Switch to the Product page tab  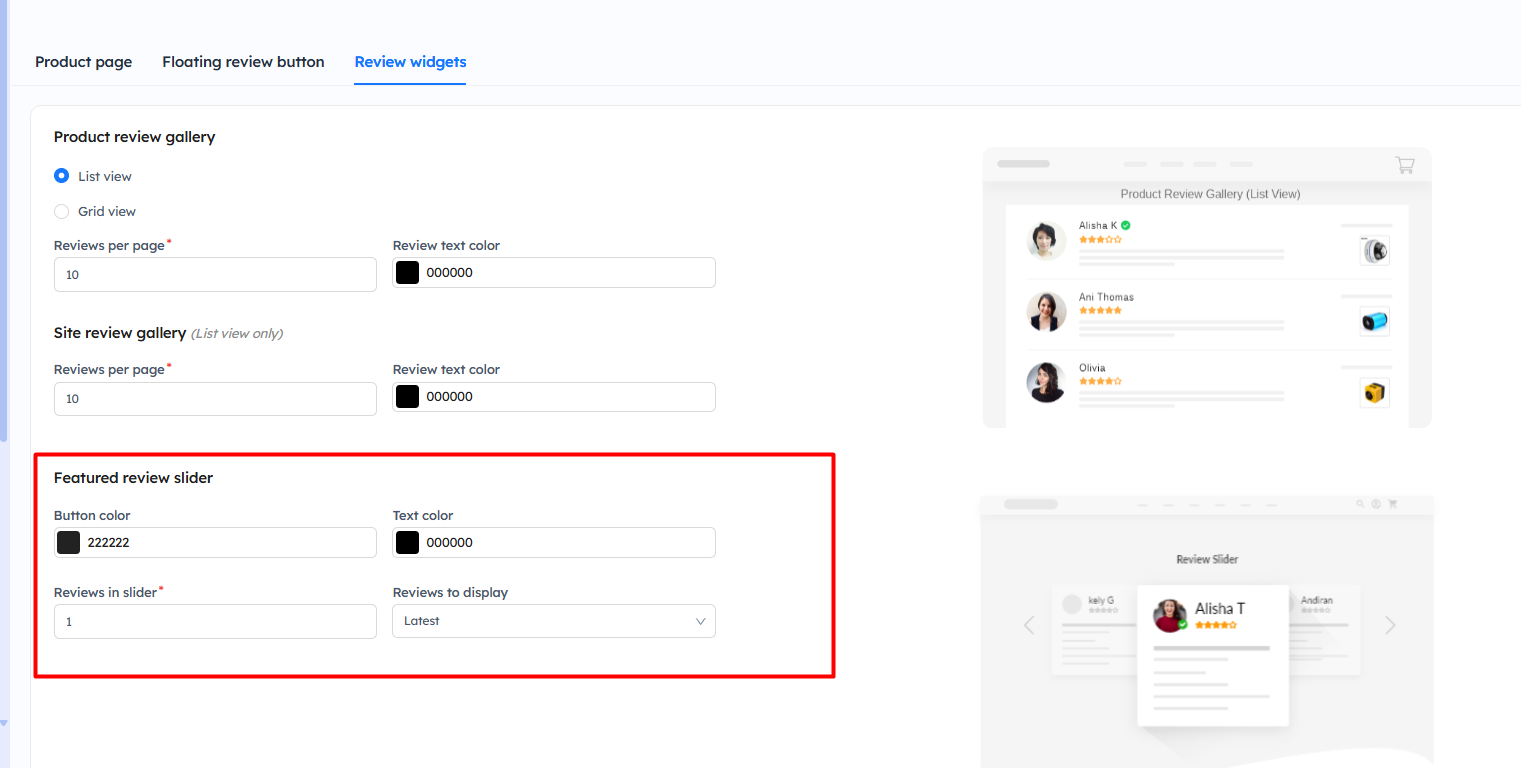point(83,62)
